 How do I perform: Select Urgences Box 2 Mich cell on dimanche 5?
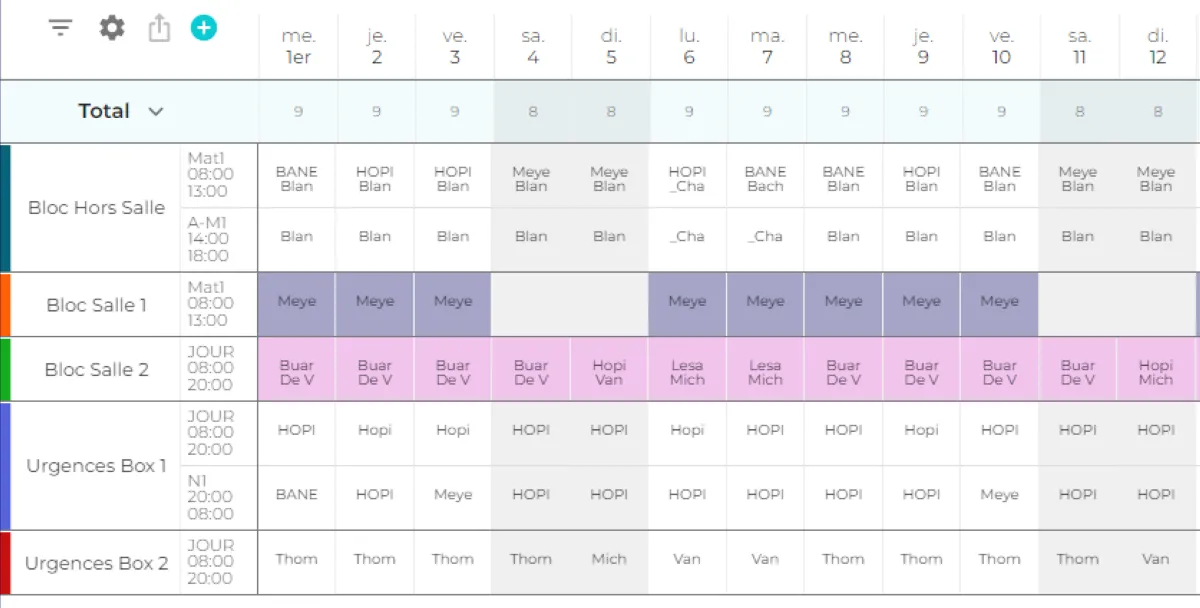(609, 560)
